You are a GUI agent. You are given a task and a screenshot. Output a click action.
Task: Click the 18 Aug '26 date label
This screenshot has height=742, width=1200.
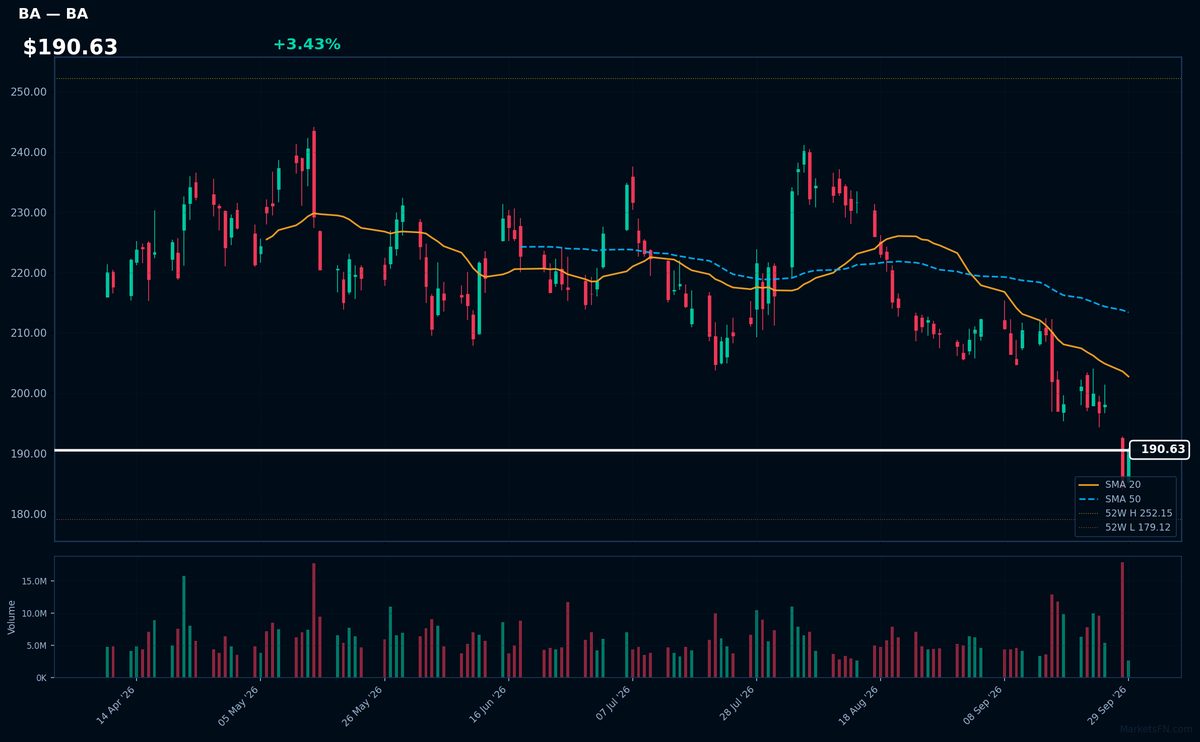tap(858, 706)
